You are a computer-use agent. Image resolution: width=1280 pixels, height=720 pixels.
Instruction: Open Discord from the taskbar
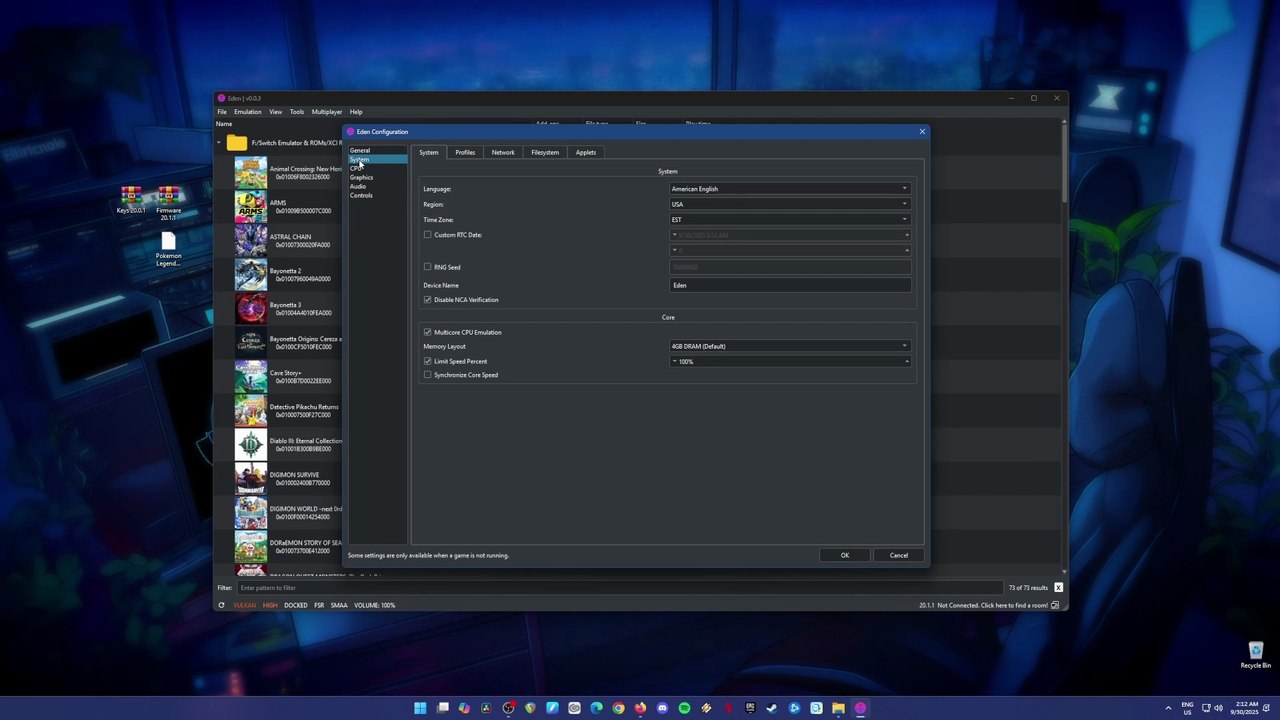tap(662, 708)
